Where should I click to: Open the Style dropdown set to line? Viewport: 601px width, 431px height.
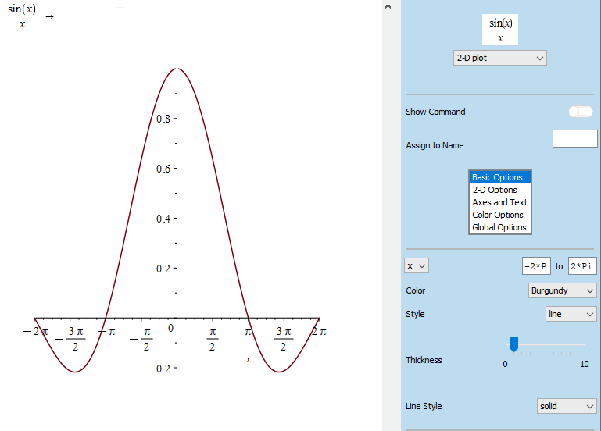[x=571, y=314]
